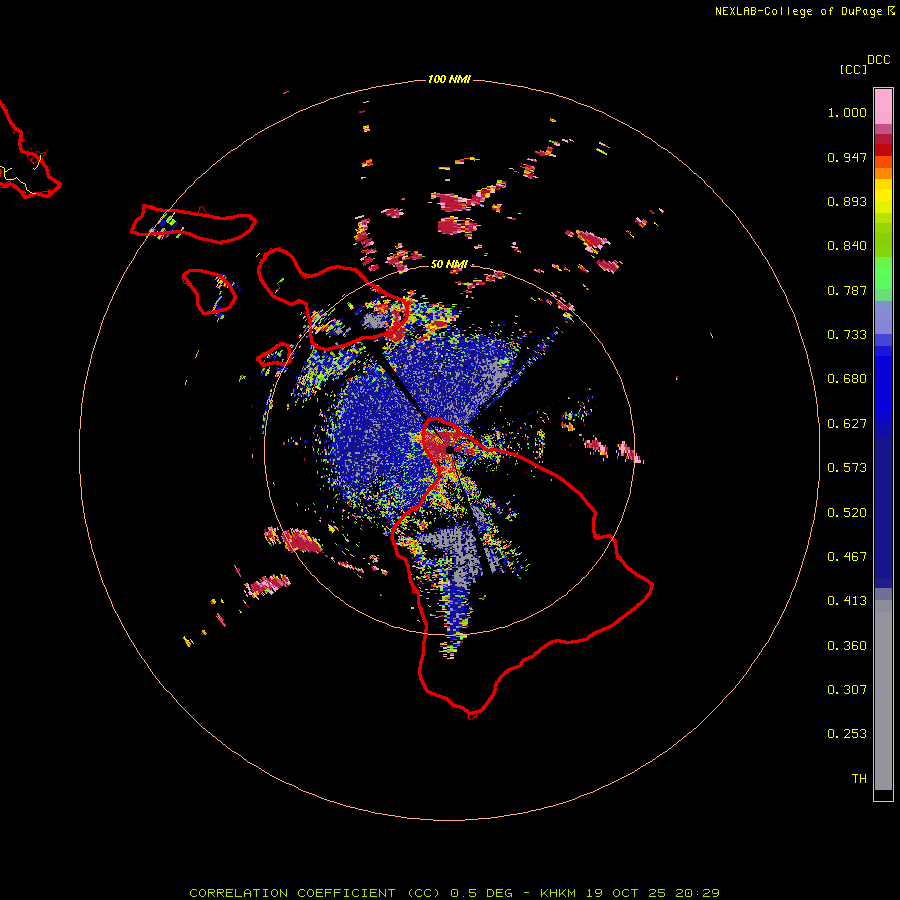Click the 0.413 color scale label
The width and height of the screenshot is (900, 900).
tap(847, 601)
